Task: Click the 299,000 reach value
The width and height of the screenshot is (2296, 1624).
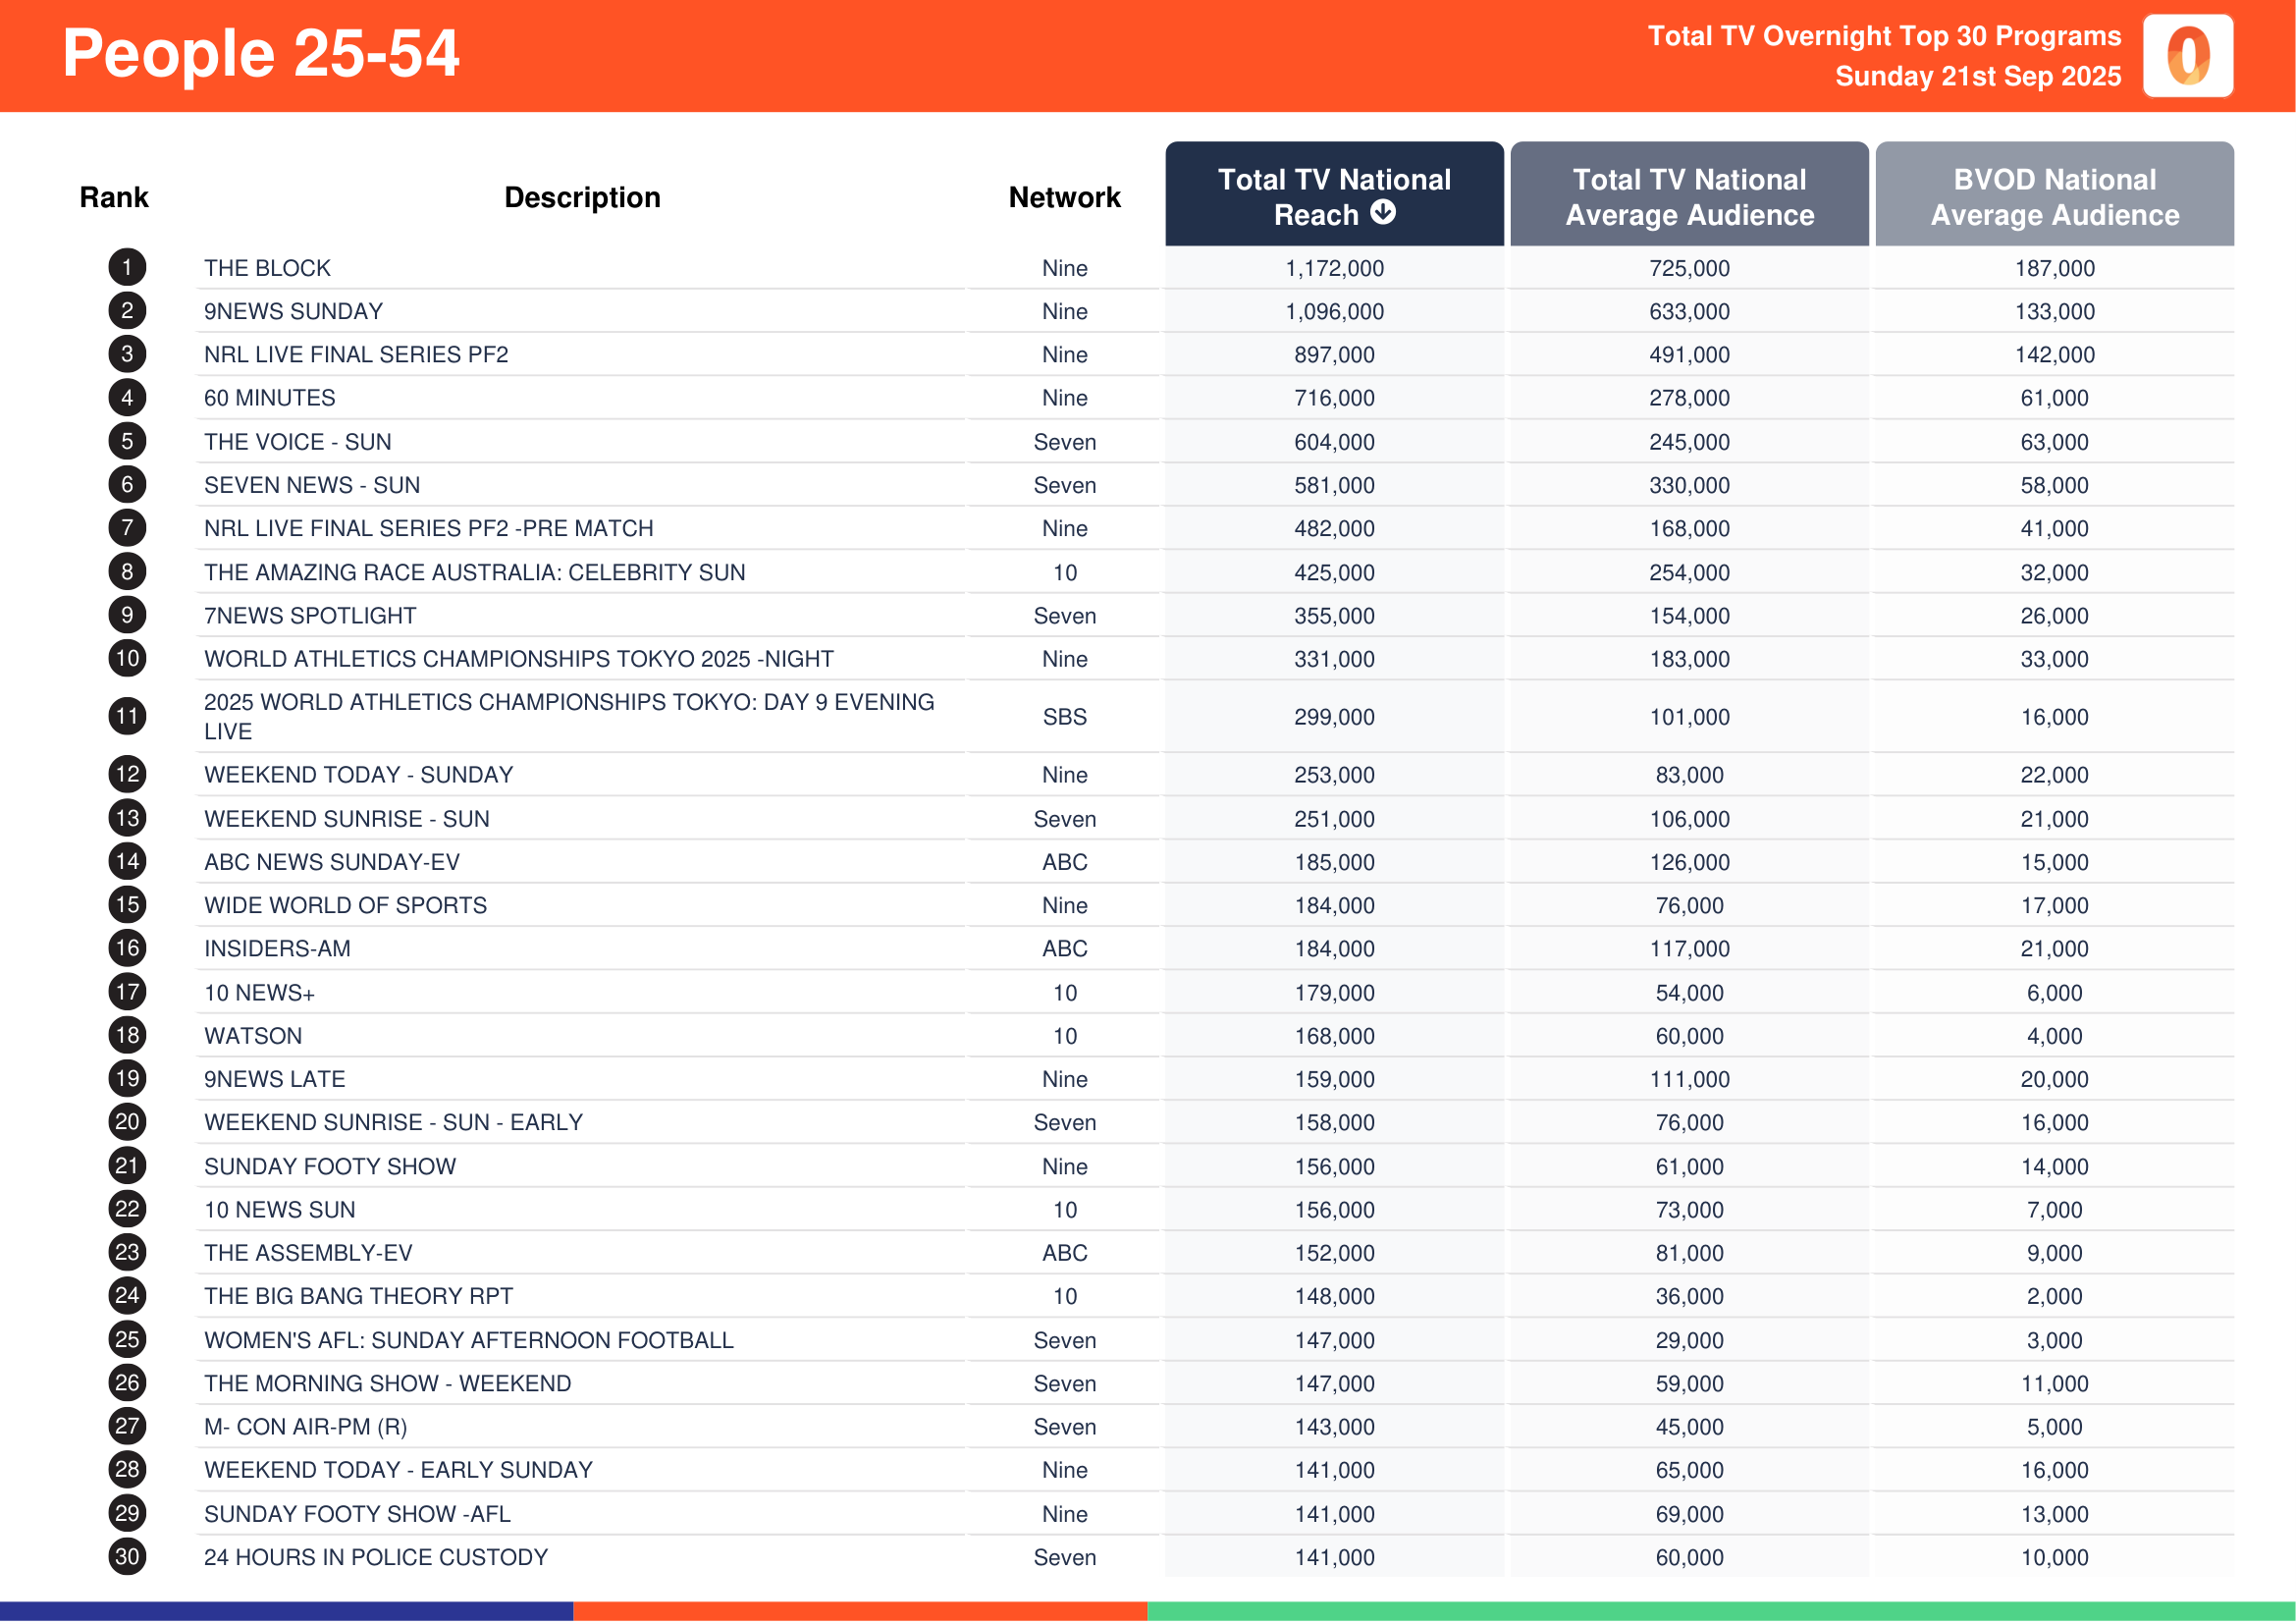Action: tap(1334, 717)
